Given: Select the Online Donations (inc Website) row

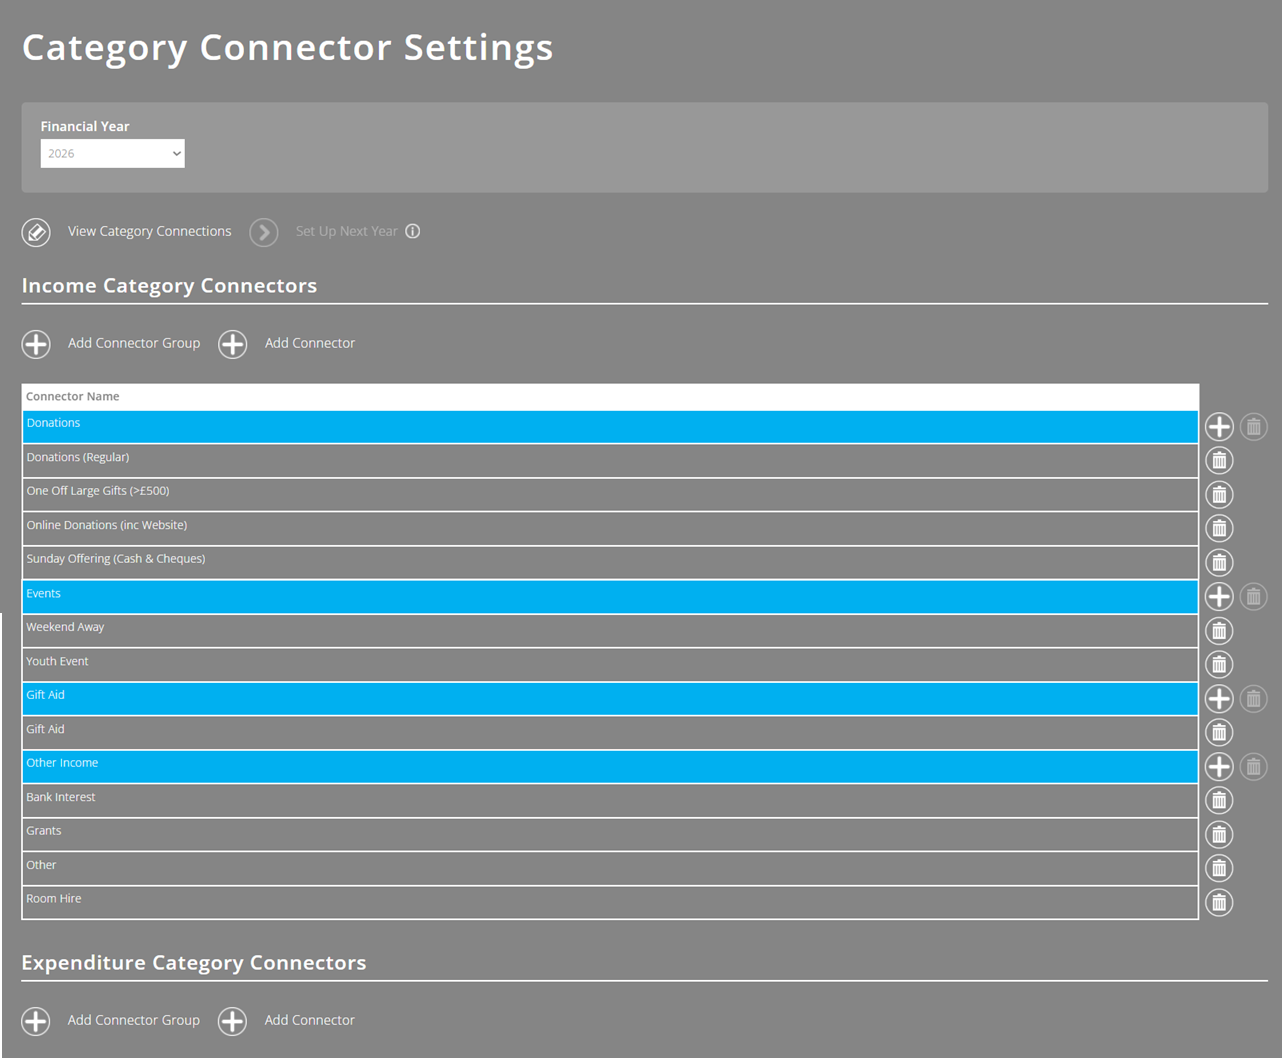Looking at the screenshot, I should pos(610,529).
